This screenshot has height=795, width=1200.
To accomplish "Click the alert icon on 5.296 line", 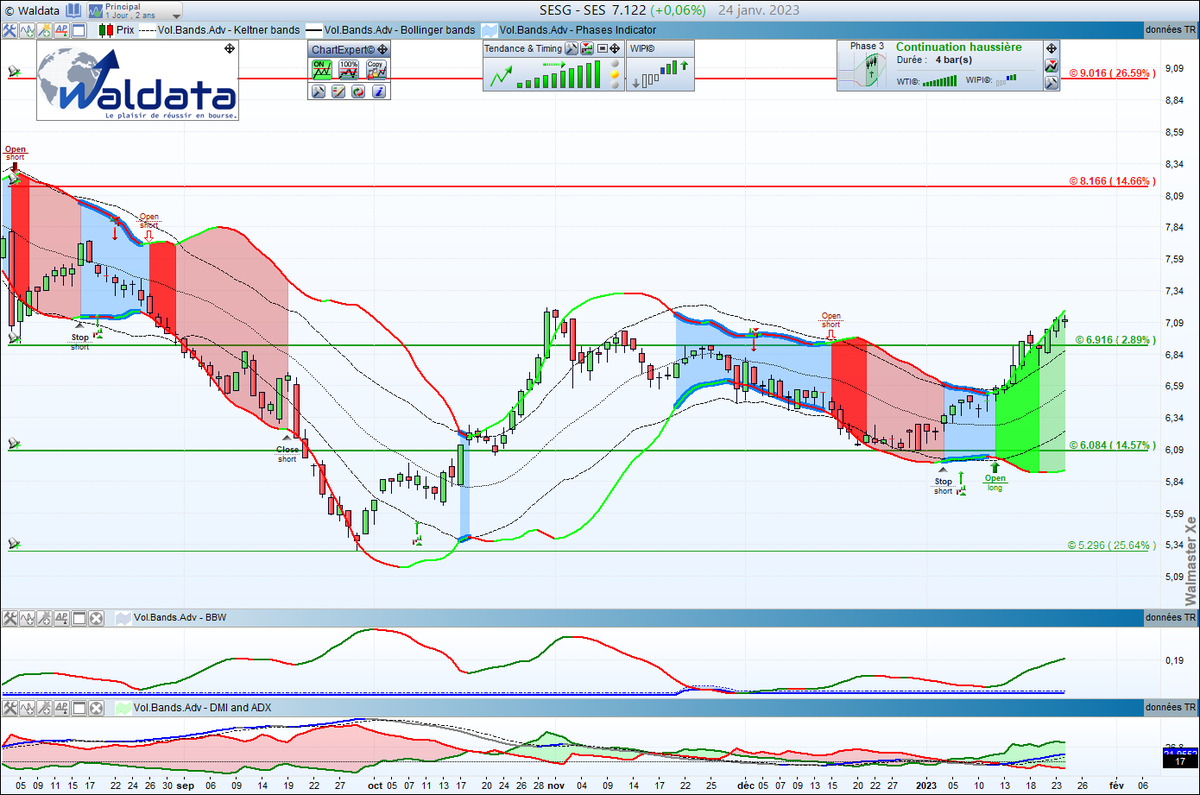I will (x=14, y=545).
